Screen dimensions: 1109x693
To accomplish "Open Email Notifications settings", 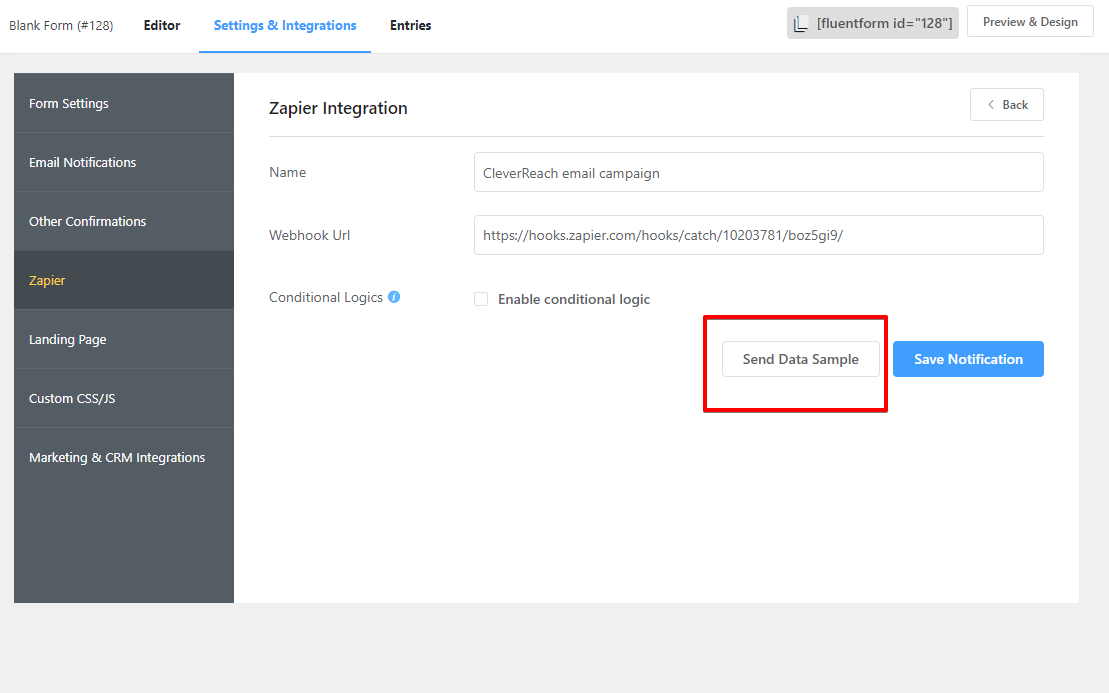I will pyautogui.click(x=124, y=163).
